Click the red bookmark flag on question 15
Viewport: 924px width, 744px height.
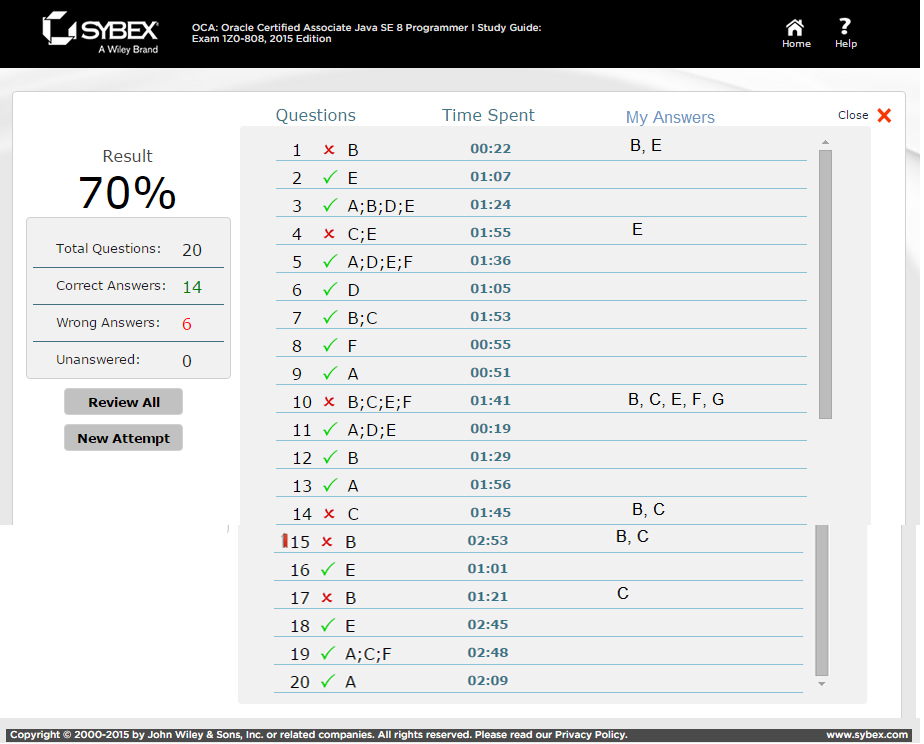pos(285,540)
